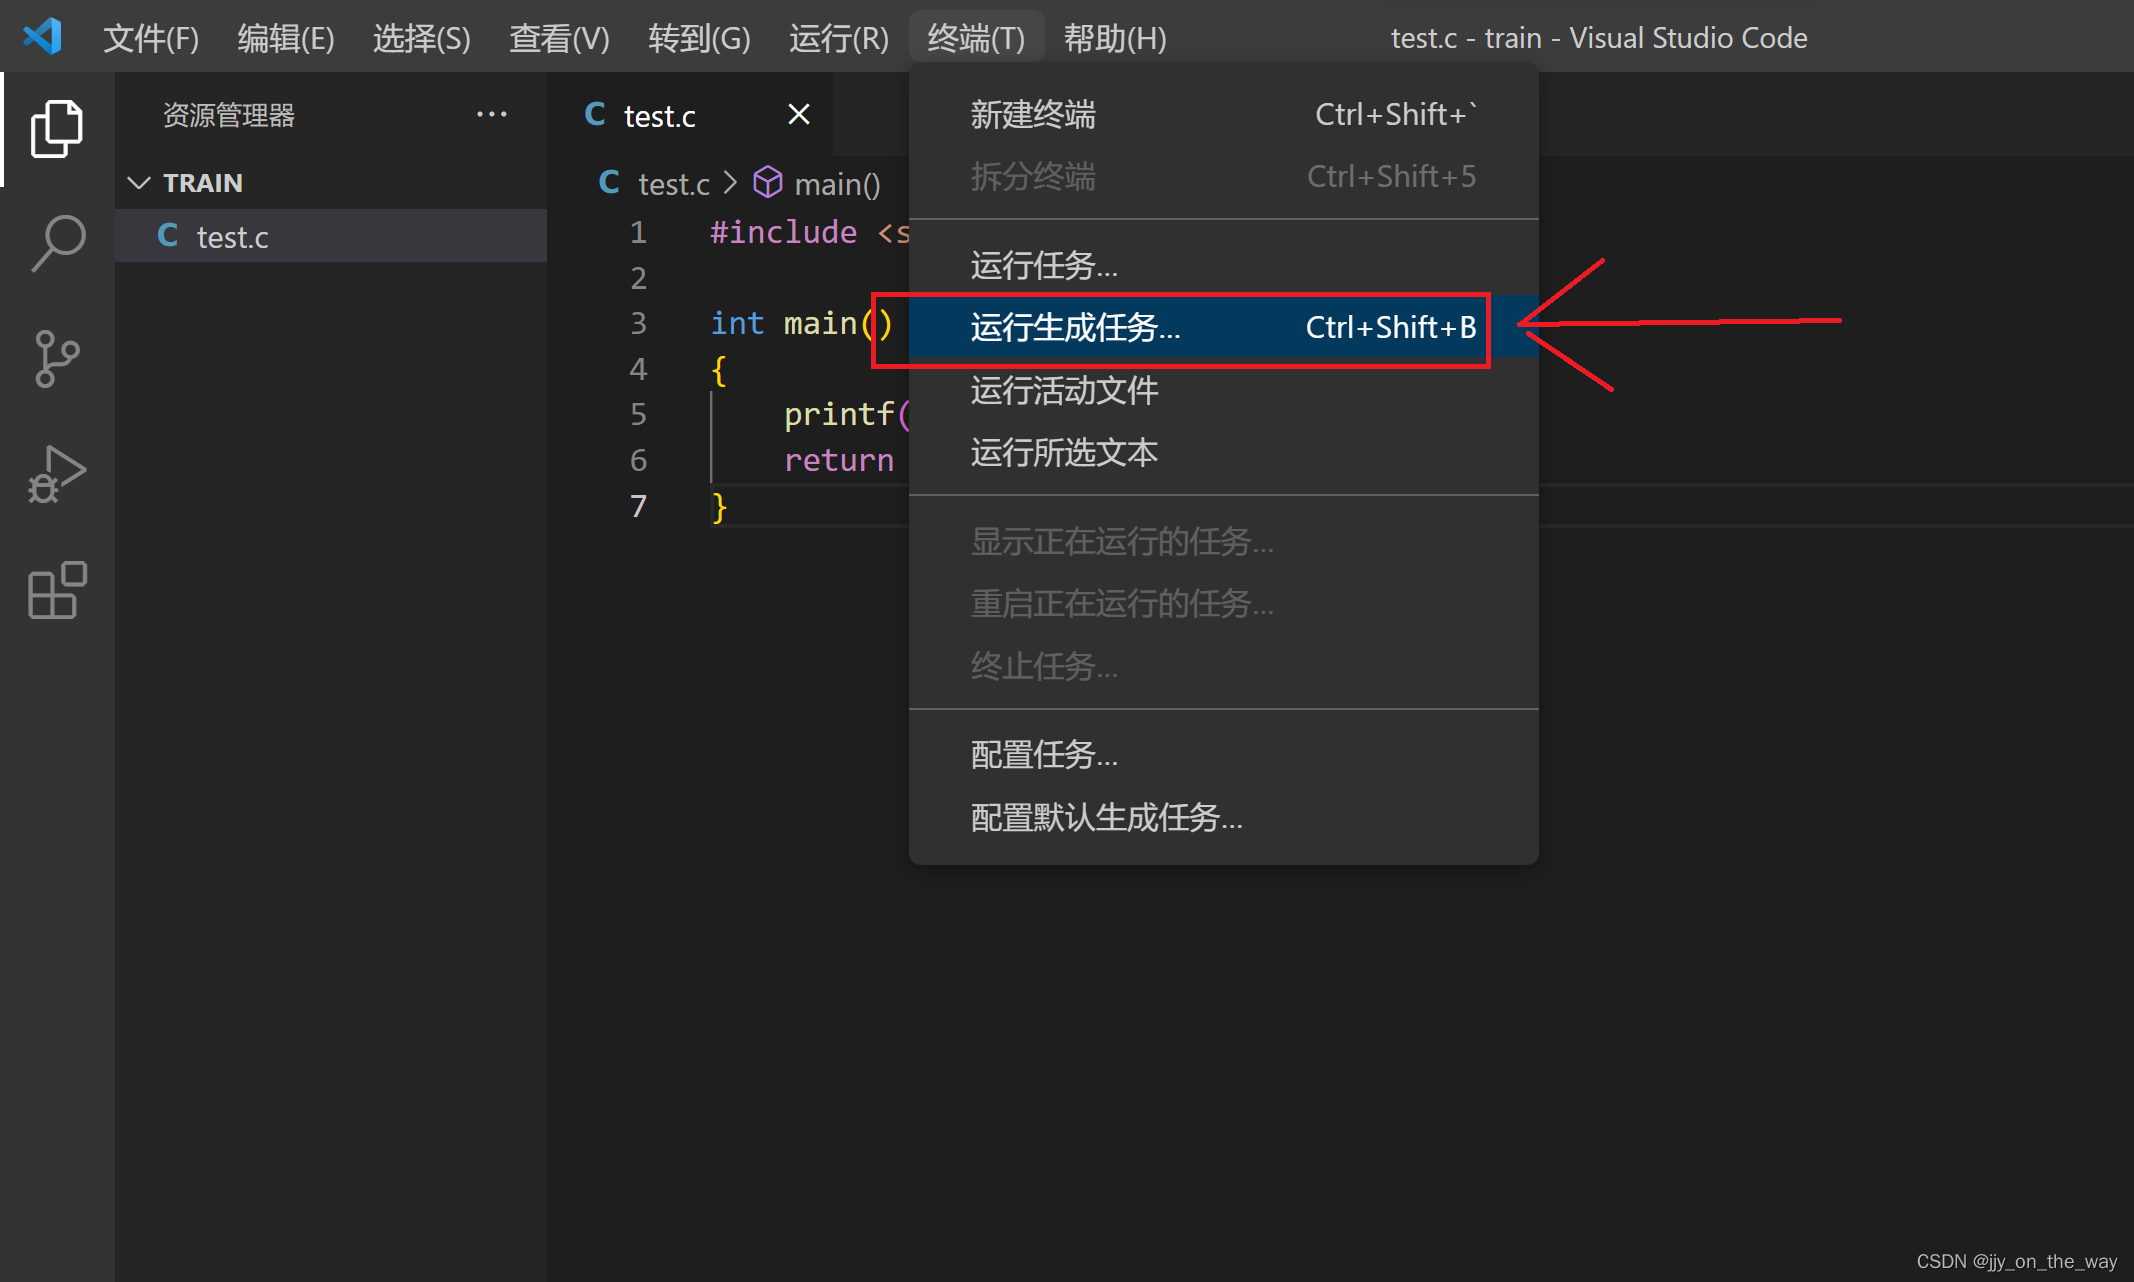
Task: Open the 运行(R) menu
Action: coord(838,37)
